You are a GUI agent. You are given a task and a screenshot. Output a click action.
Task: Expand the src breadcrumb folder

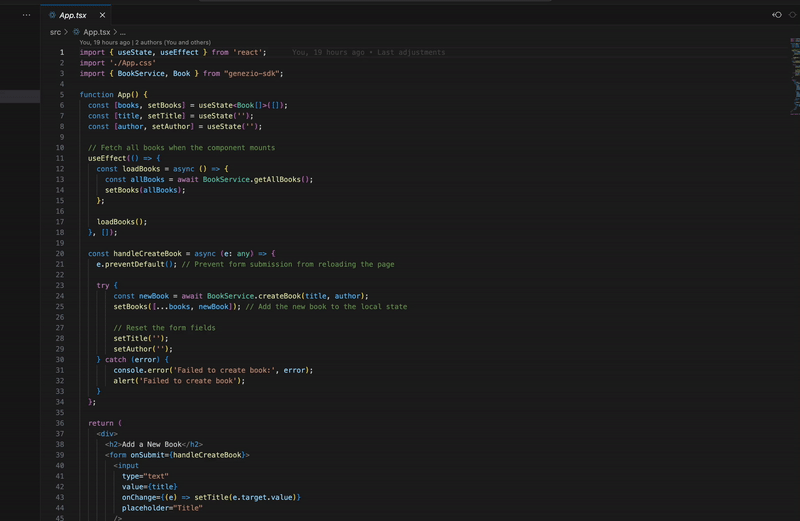point(55,32)
